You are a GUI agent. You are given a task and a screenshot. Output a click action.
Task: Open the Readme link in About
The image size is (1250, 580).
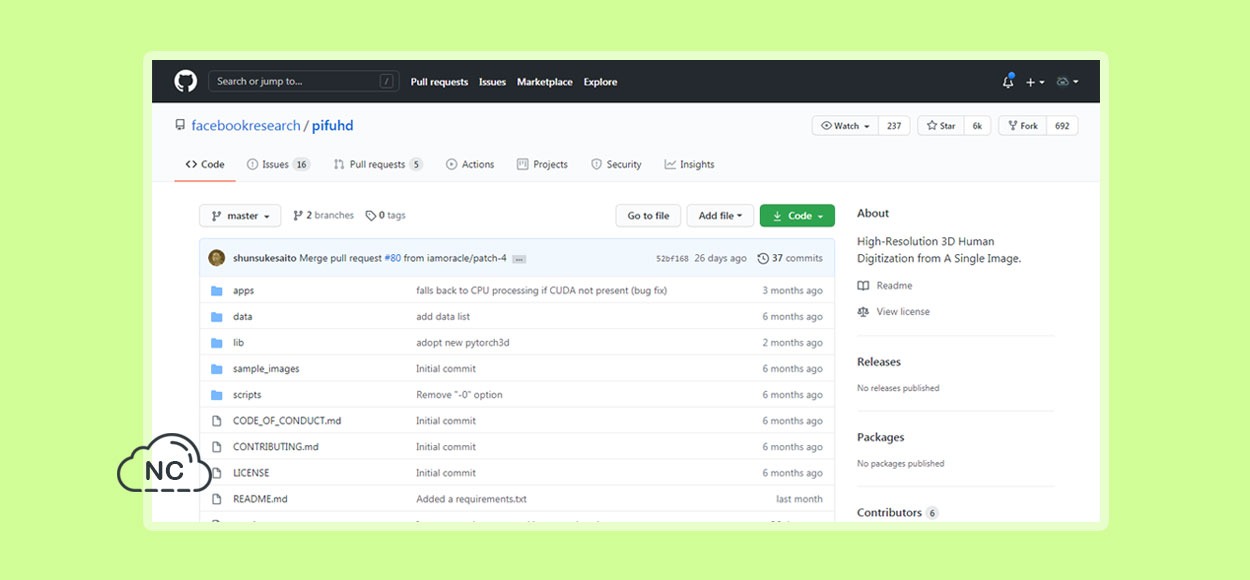pos(885,286)
